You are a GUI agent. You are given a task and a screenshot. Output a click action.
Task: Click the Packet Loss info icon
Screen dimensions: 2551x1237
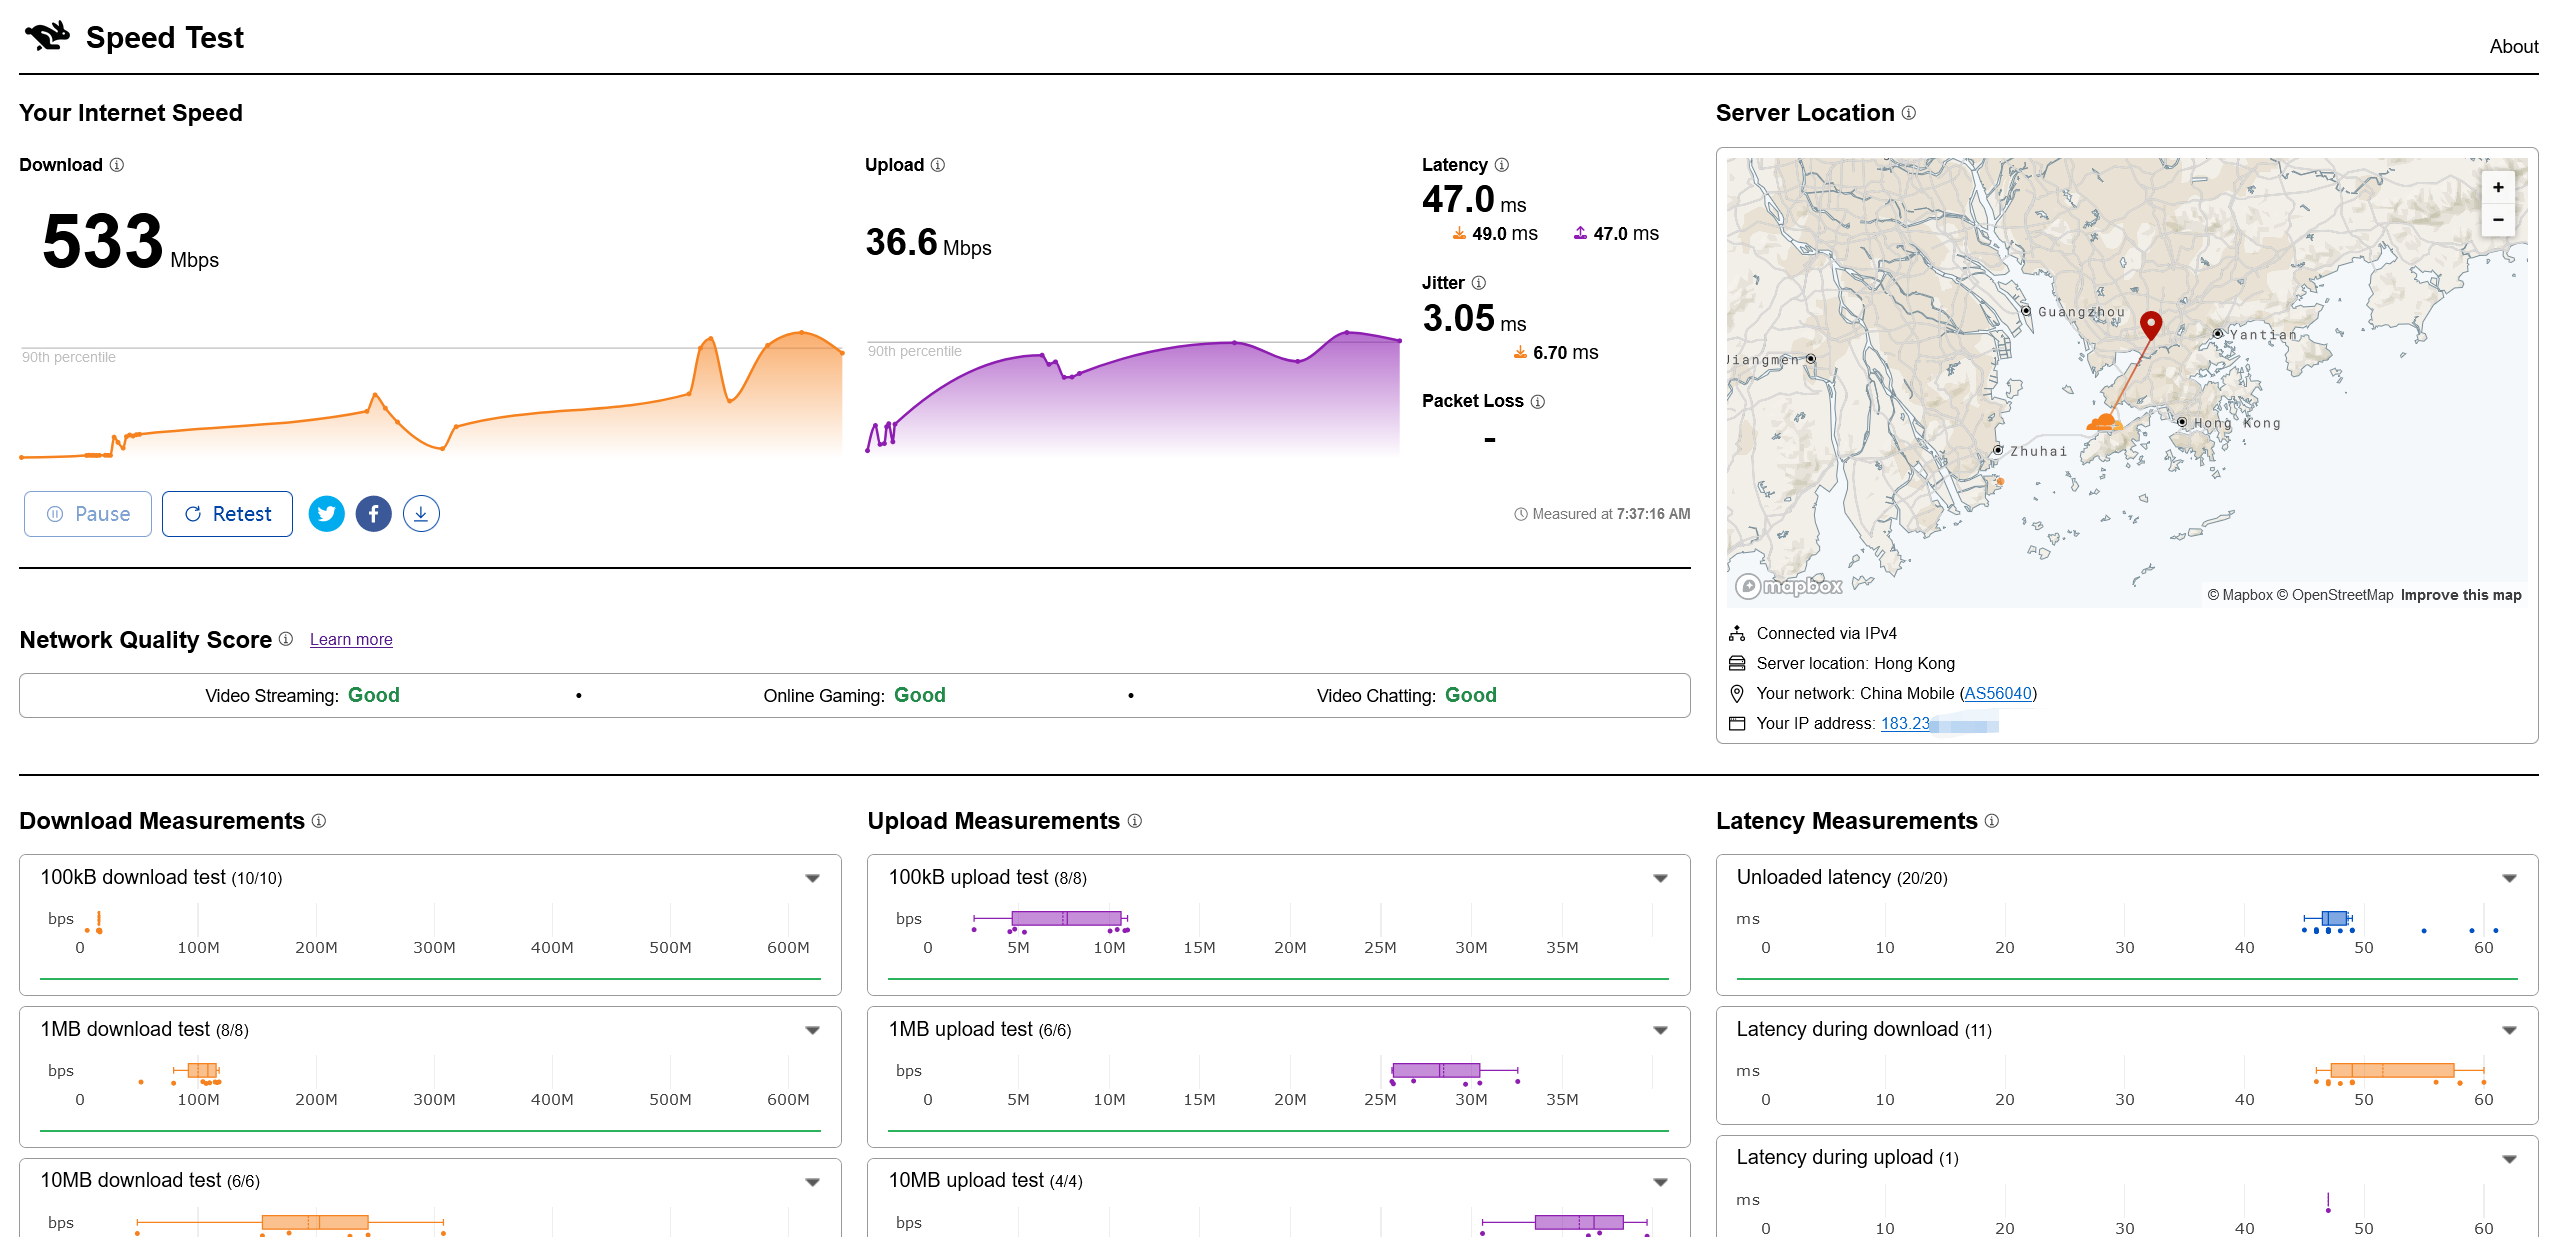click(1538, 401)
